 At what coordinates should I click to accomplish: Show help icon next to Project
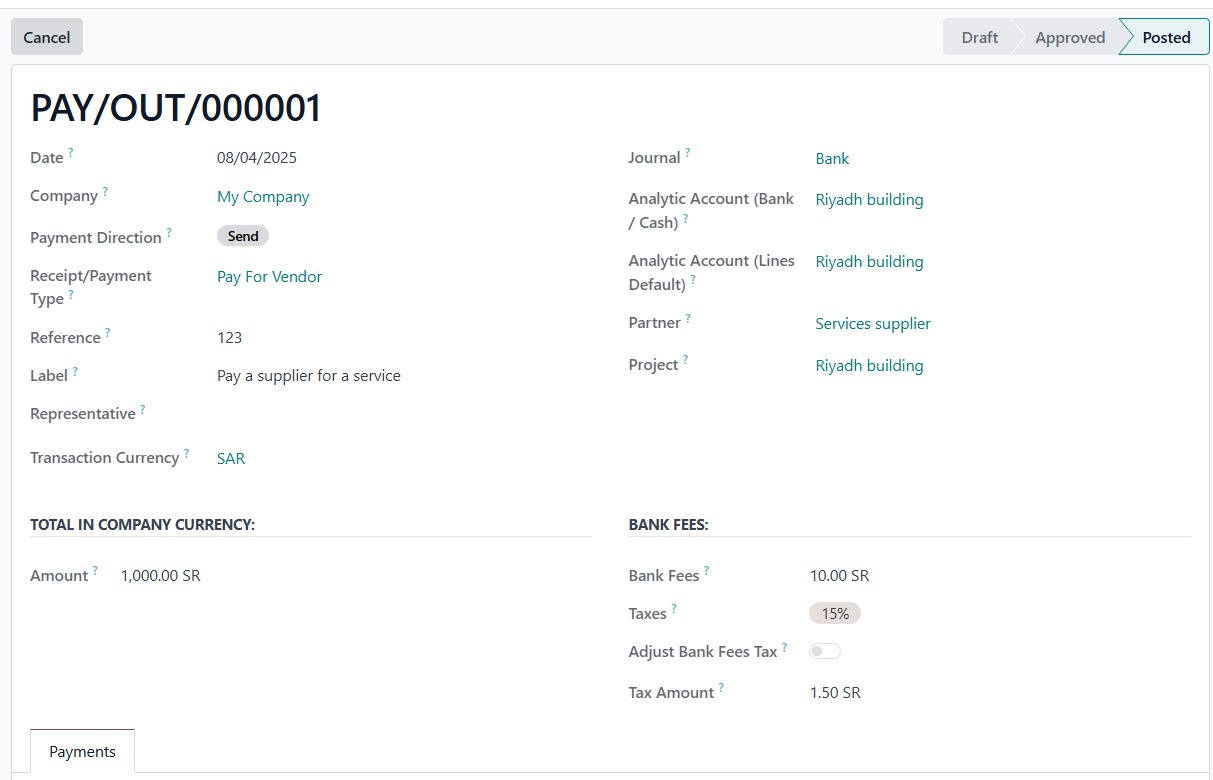tap(686, 360)
